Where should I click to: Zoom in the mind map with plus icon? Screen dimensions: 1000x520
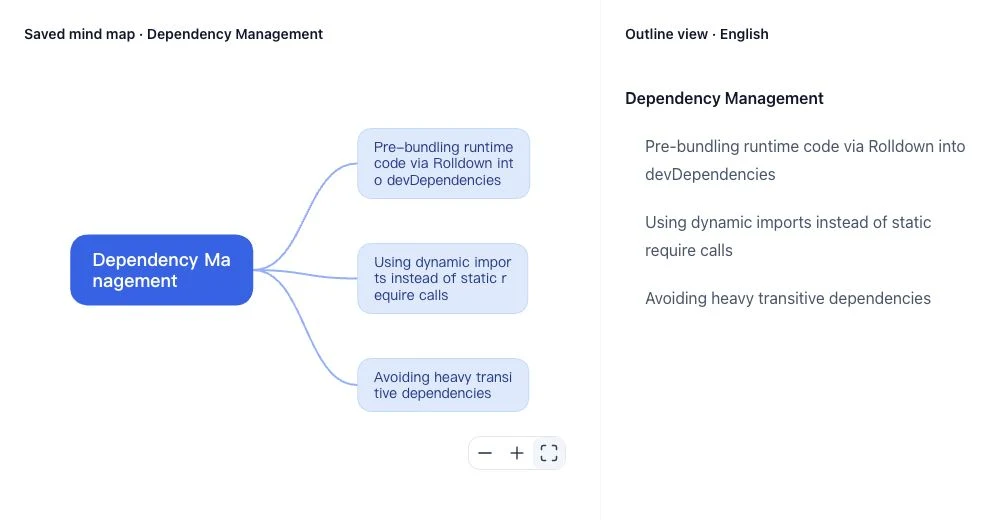517,453
